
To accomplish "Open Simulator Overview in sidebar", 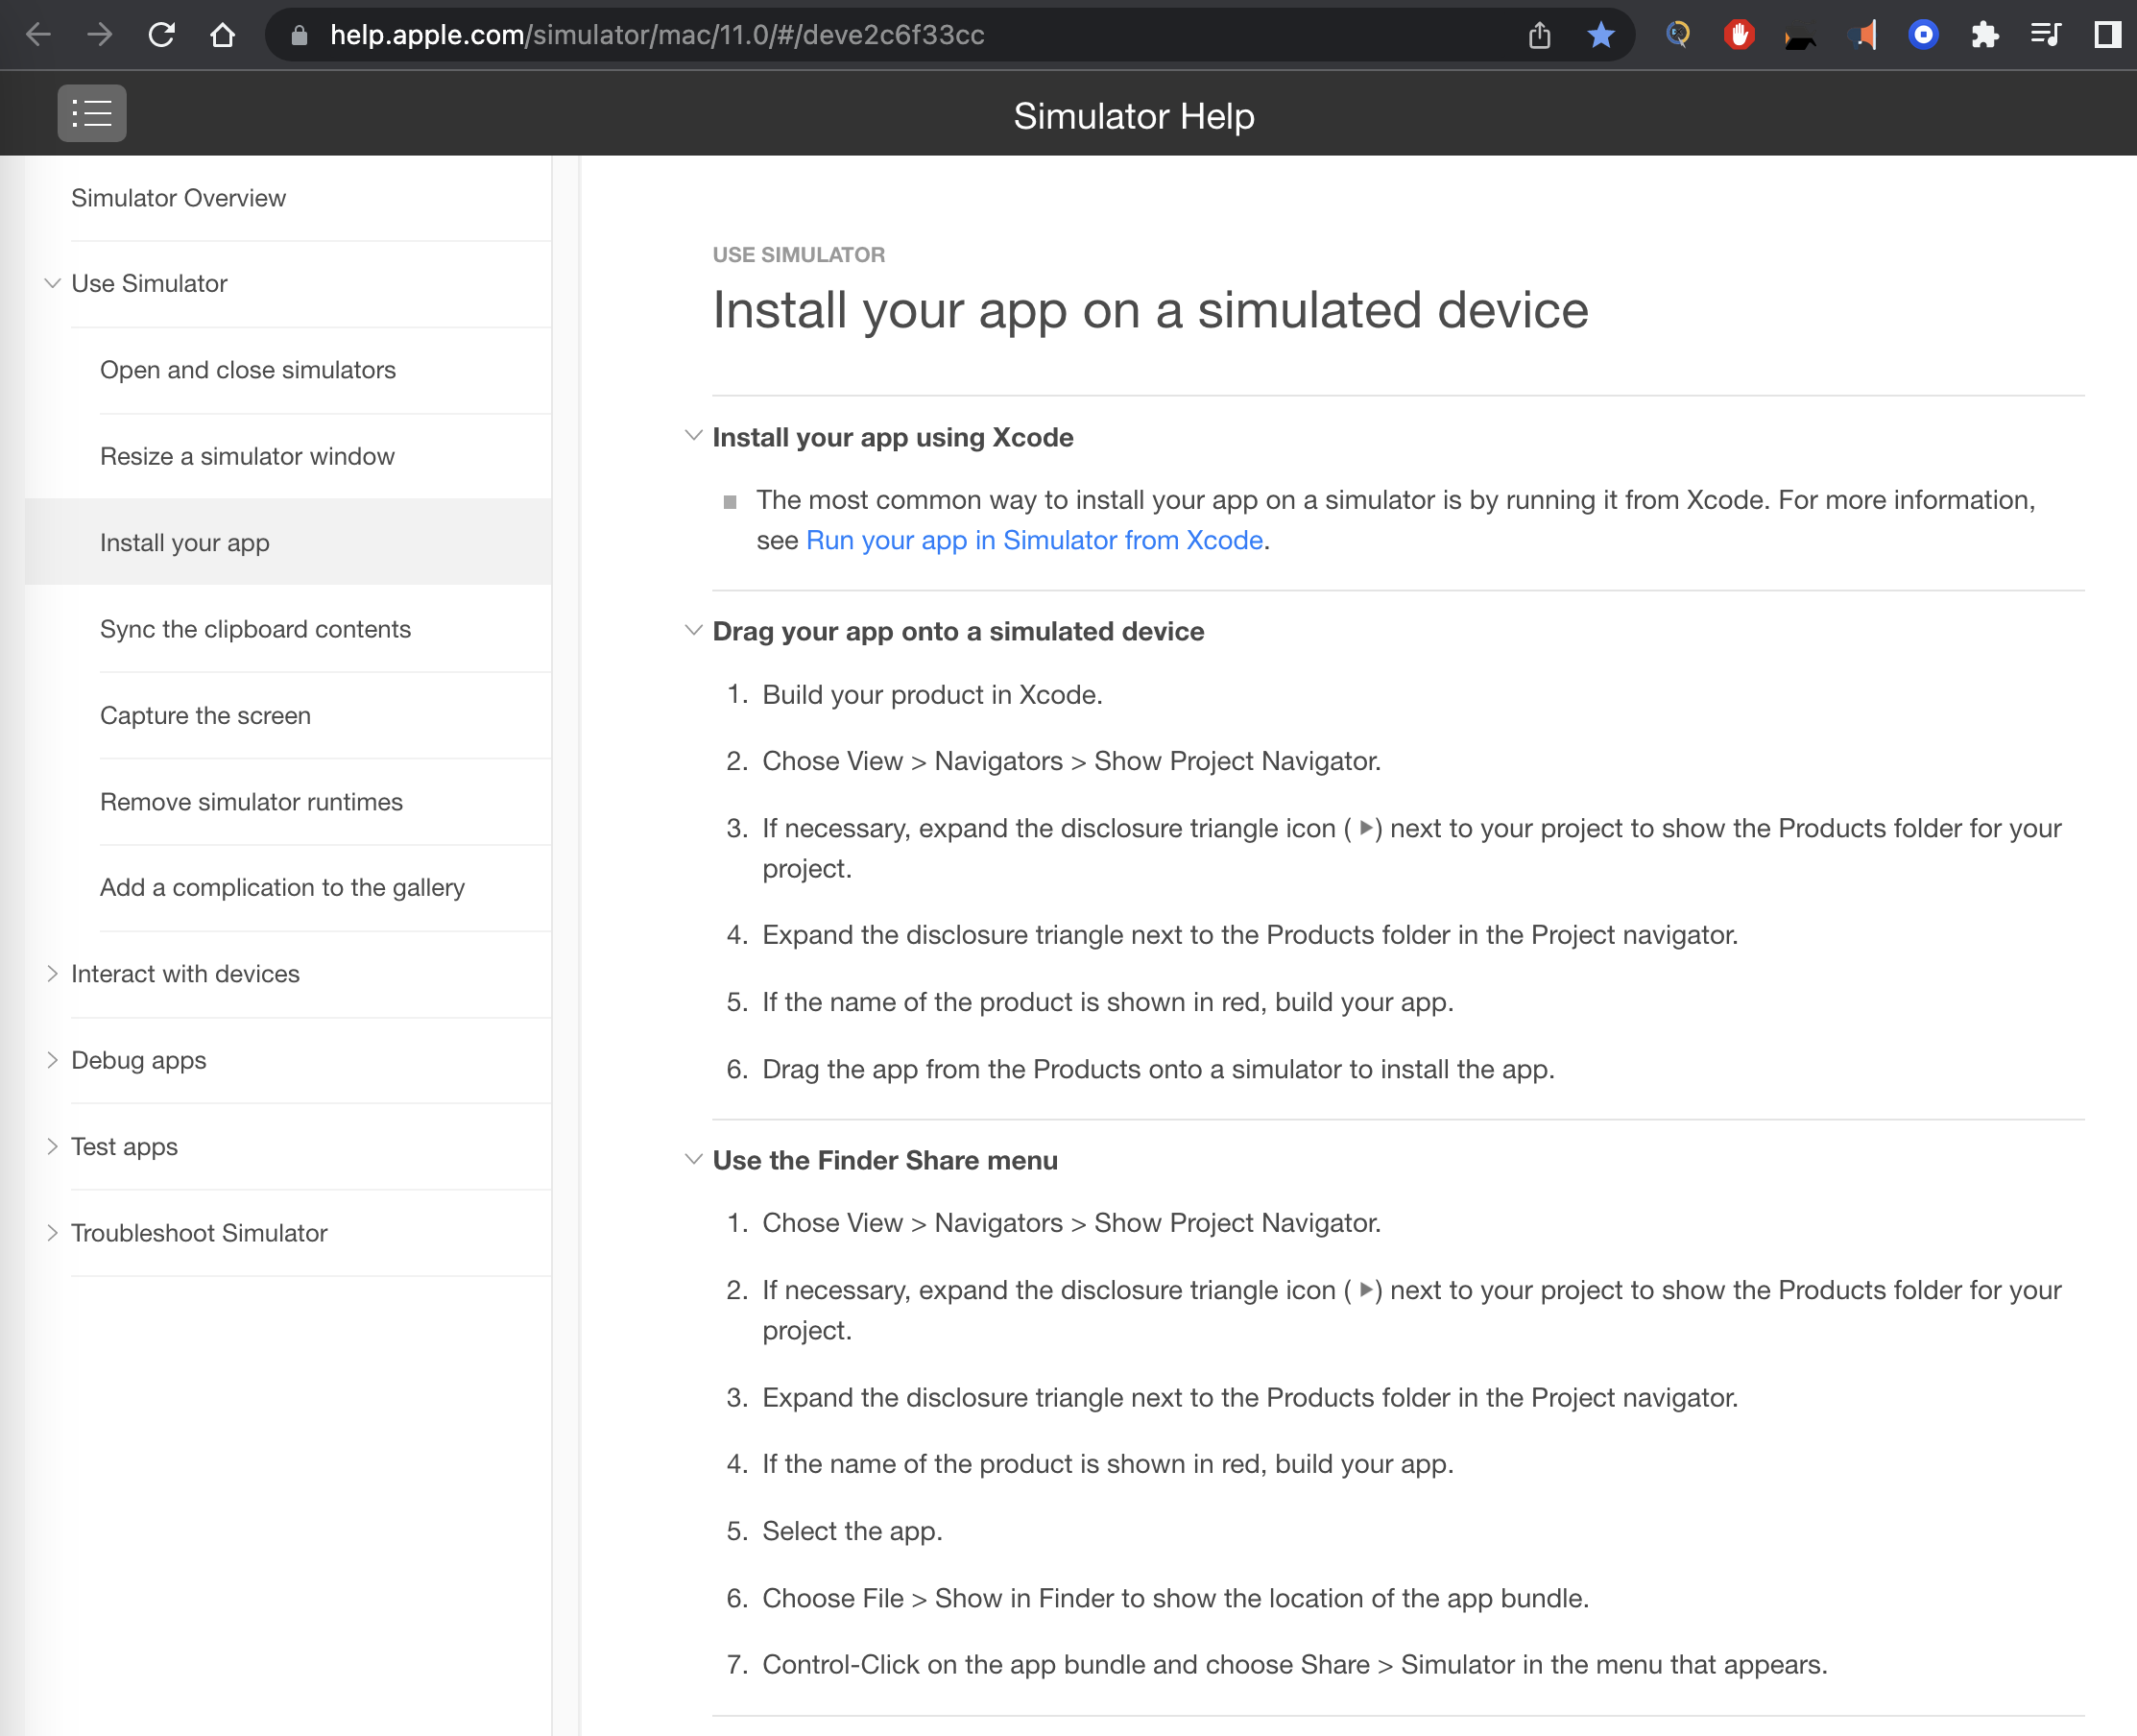I will pos(178,198).
